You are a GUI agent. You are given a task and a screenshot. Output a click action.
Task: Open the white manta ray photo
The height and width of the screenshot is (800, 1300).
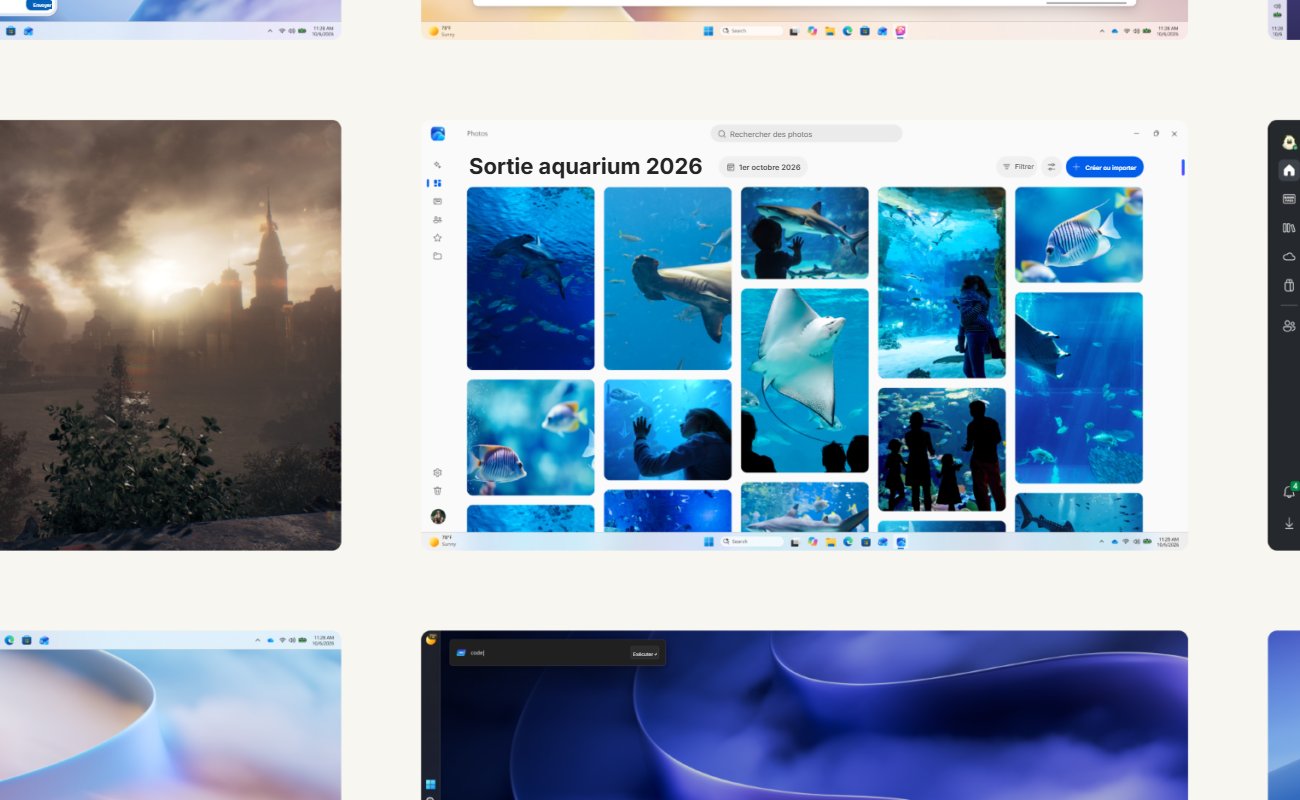coord(805,381)
